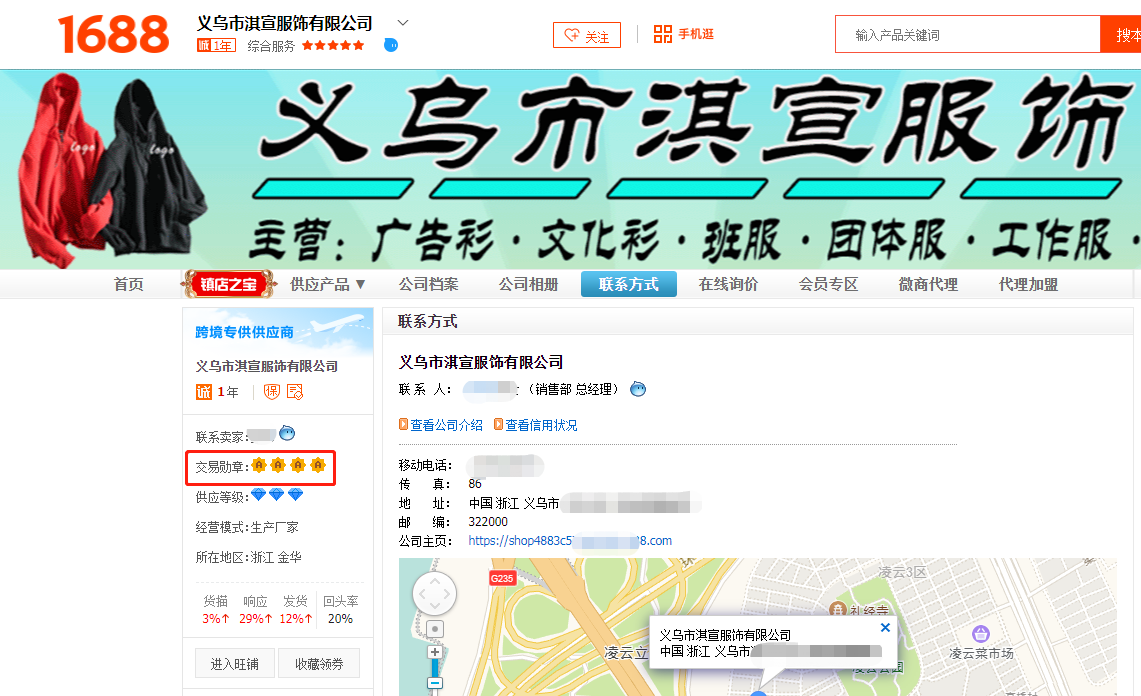Zoom out the map with minus button
This screenshot has width=1141, height=696.
click(x=434, y=683)
